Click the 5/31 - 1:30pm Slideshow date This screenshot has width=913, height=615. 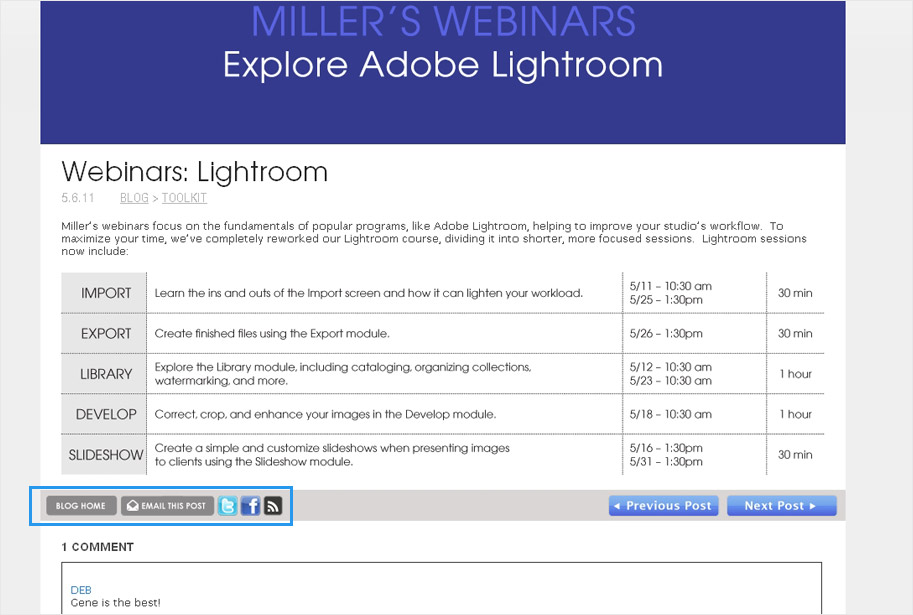(x=666, y=462)
